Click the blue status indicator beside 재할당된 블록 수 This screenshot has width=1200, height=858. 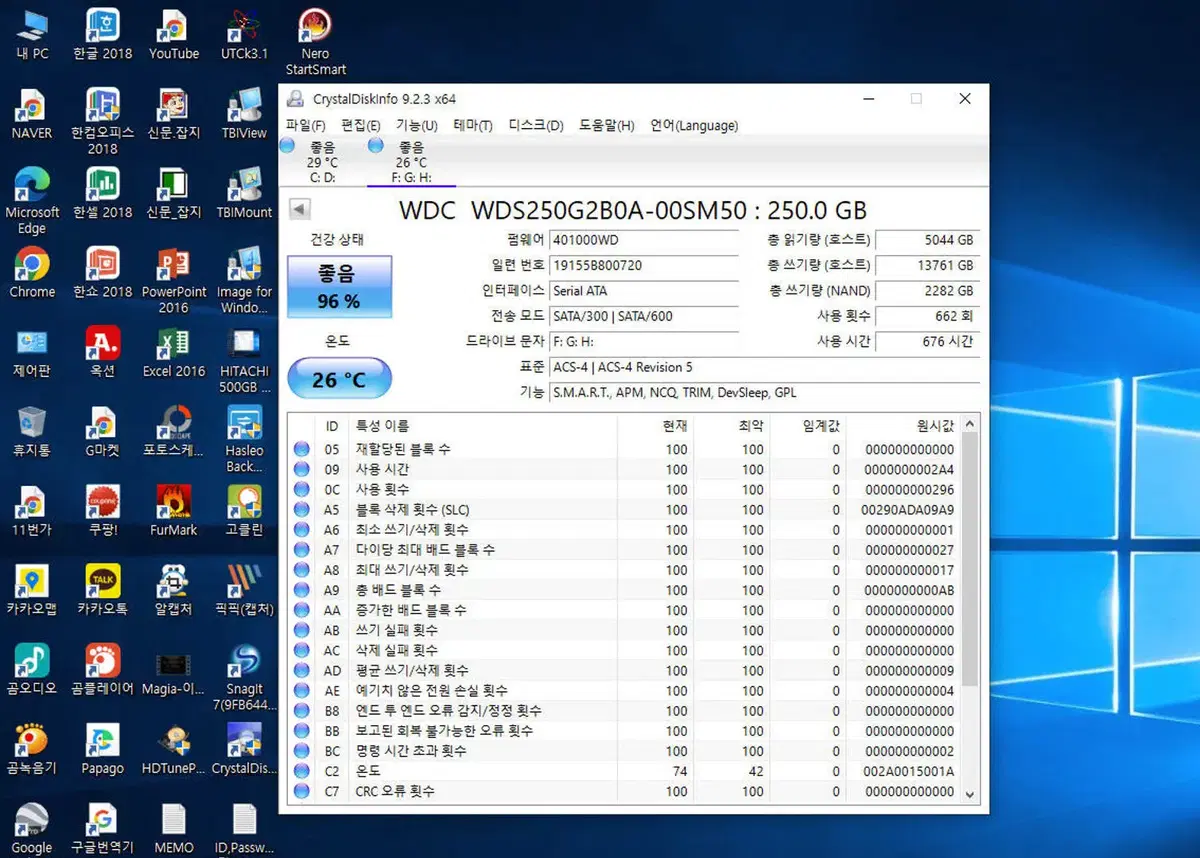point(302,449)
